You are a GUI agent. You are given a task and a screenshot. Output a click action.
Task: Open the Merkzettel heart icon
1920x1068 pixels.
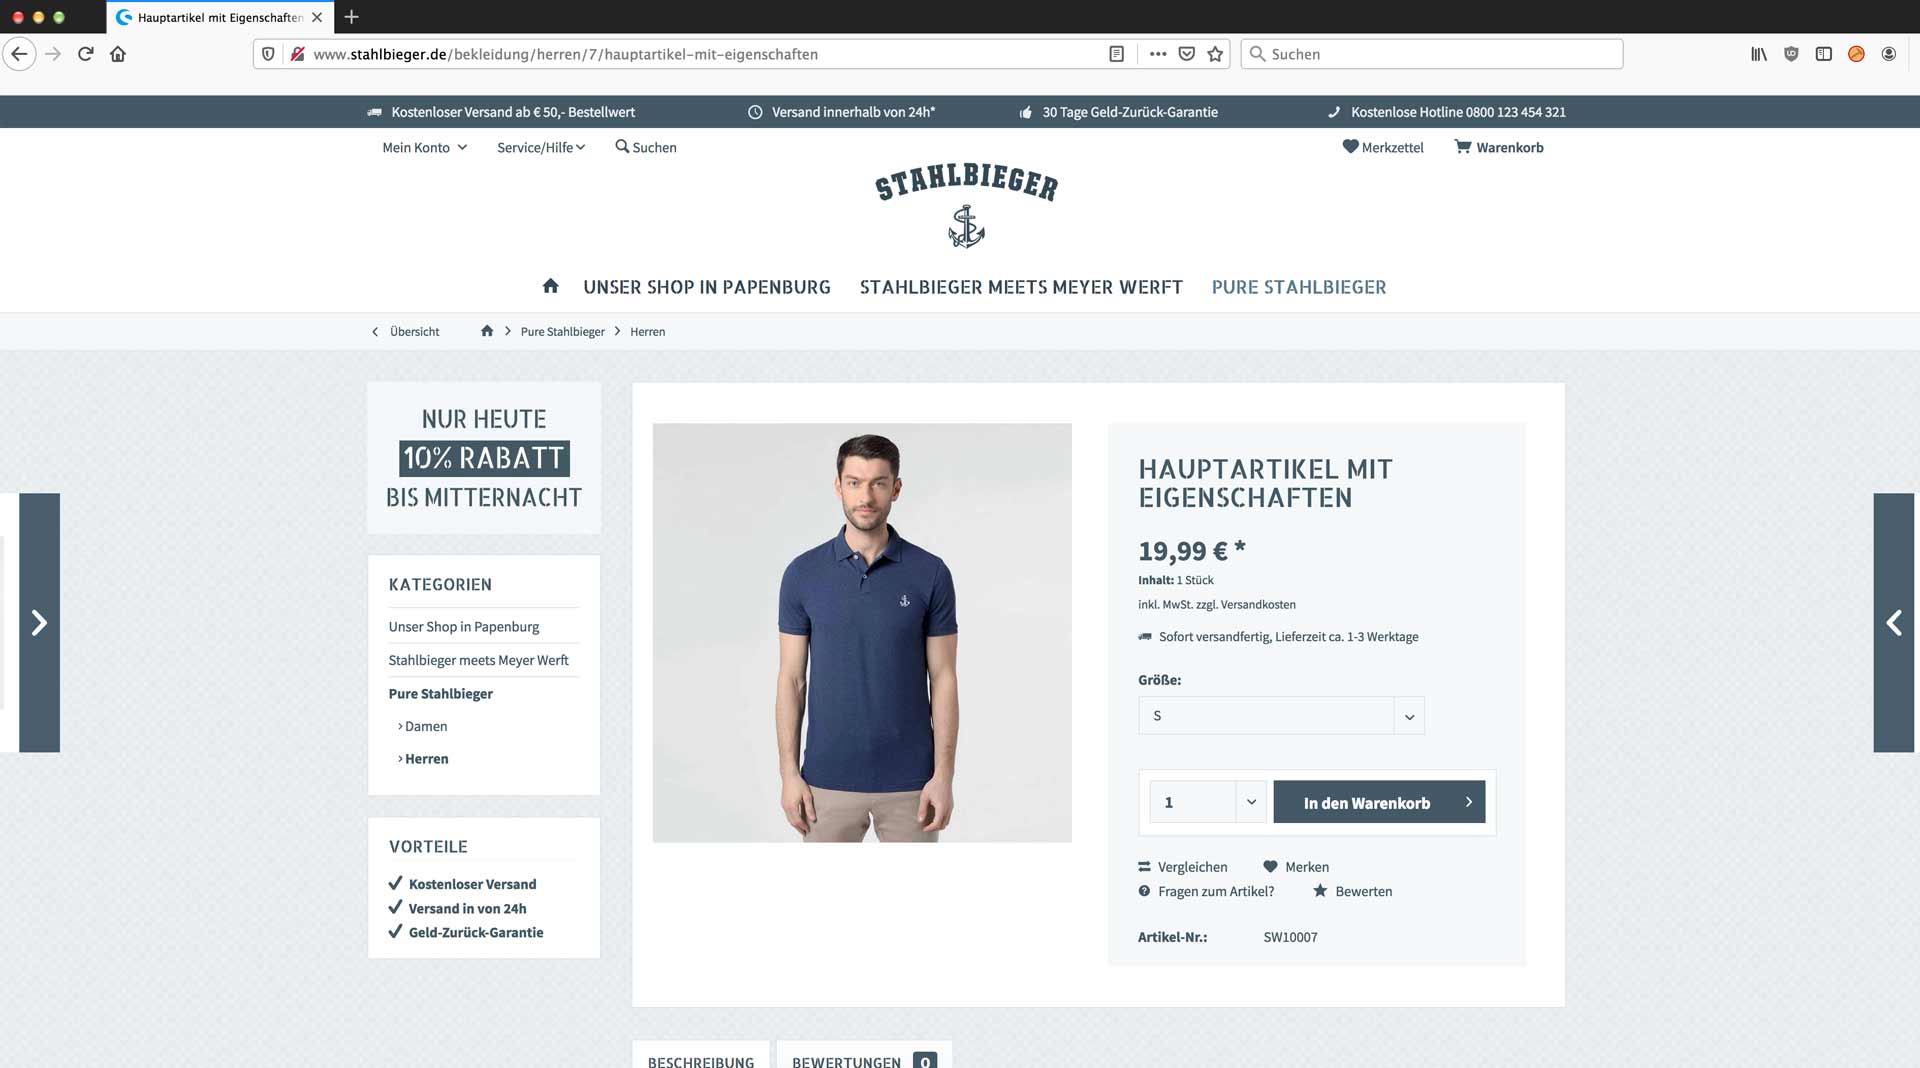1350,146
